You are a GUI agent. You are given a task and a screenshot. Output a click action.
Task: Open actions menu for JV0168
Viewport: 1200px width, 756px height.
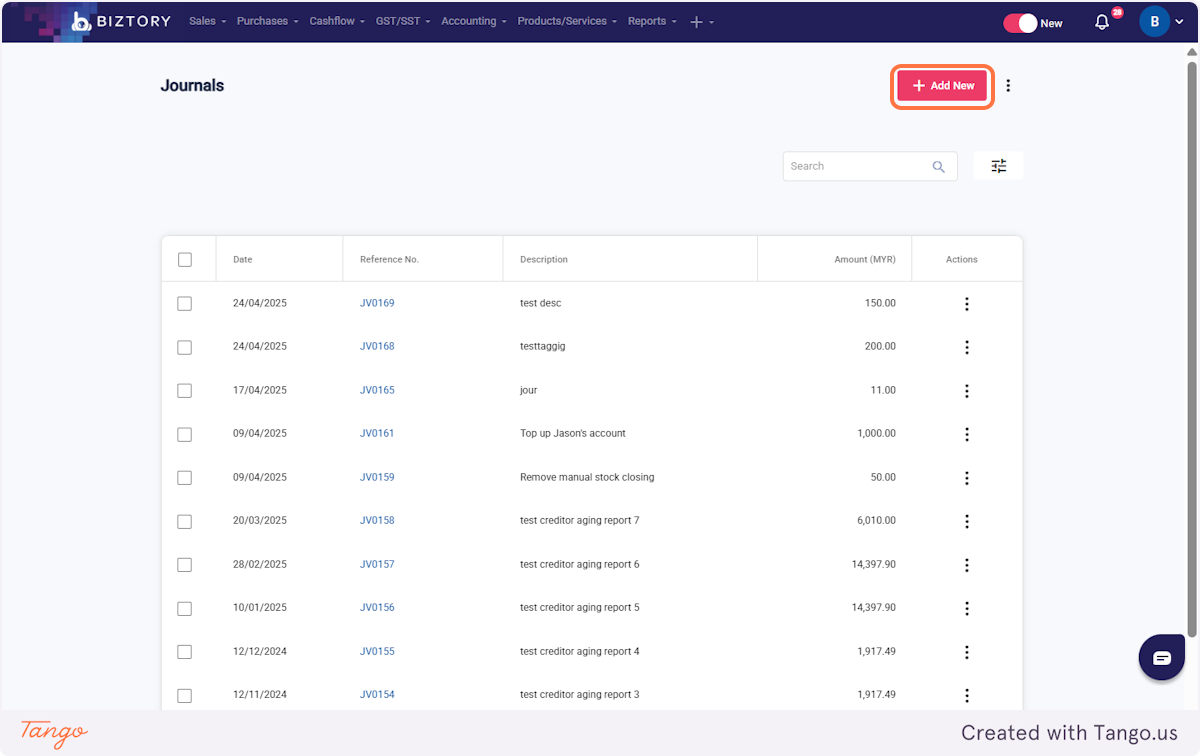pyautogui.click(x=967, y=347)
